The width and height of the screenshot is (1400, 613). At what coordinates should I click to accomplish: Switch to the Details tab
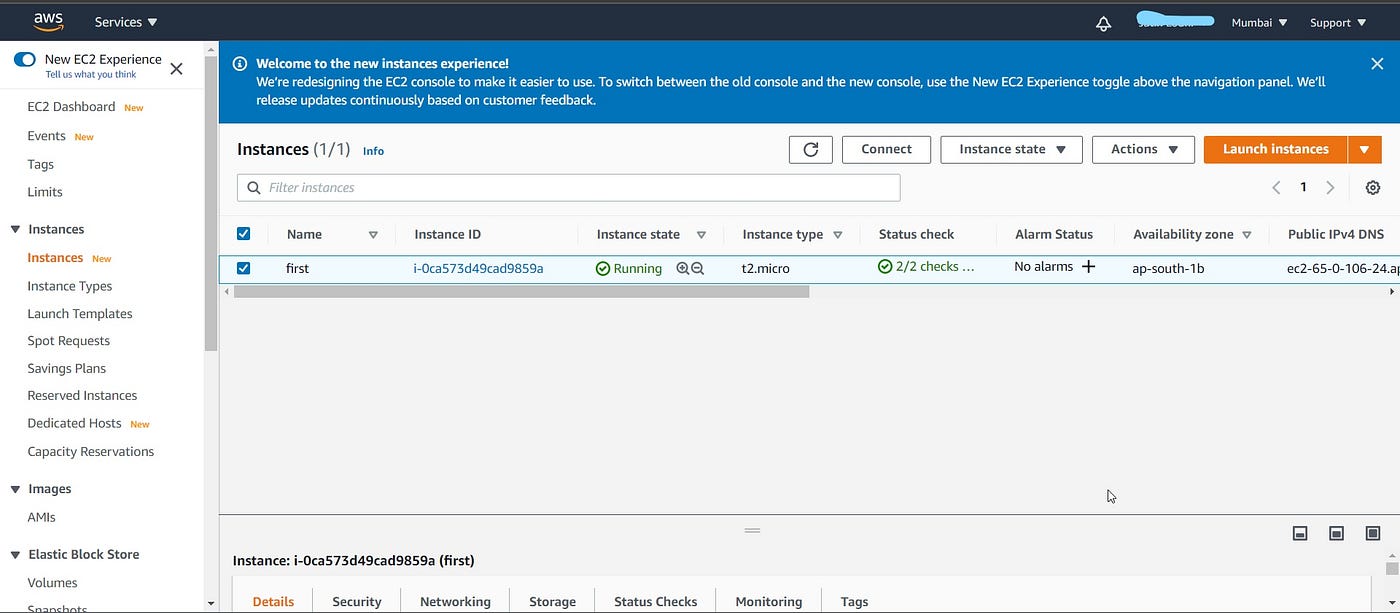coord(273,601)
